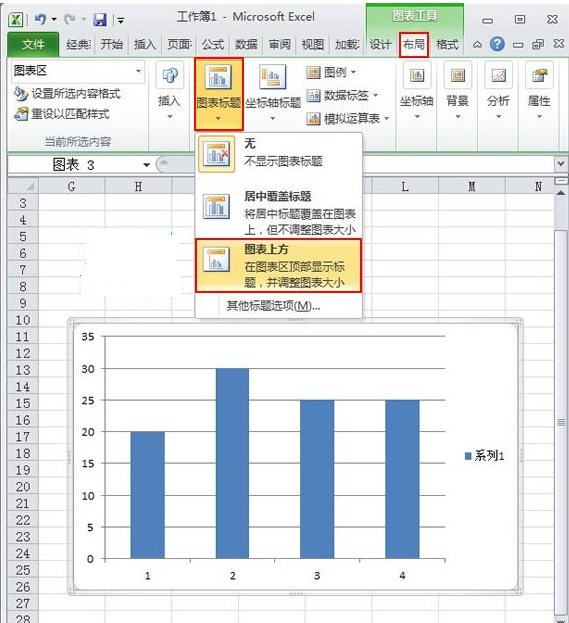Image resolution: width=569 pixels, height=623 pixels.
Task: Select column M header
Action: tap(472, 186)
